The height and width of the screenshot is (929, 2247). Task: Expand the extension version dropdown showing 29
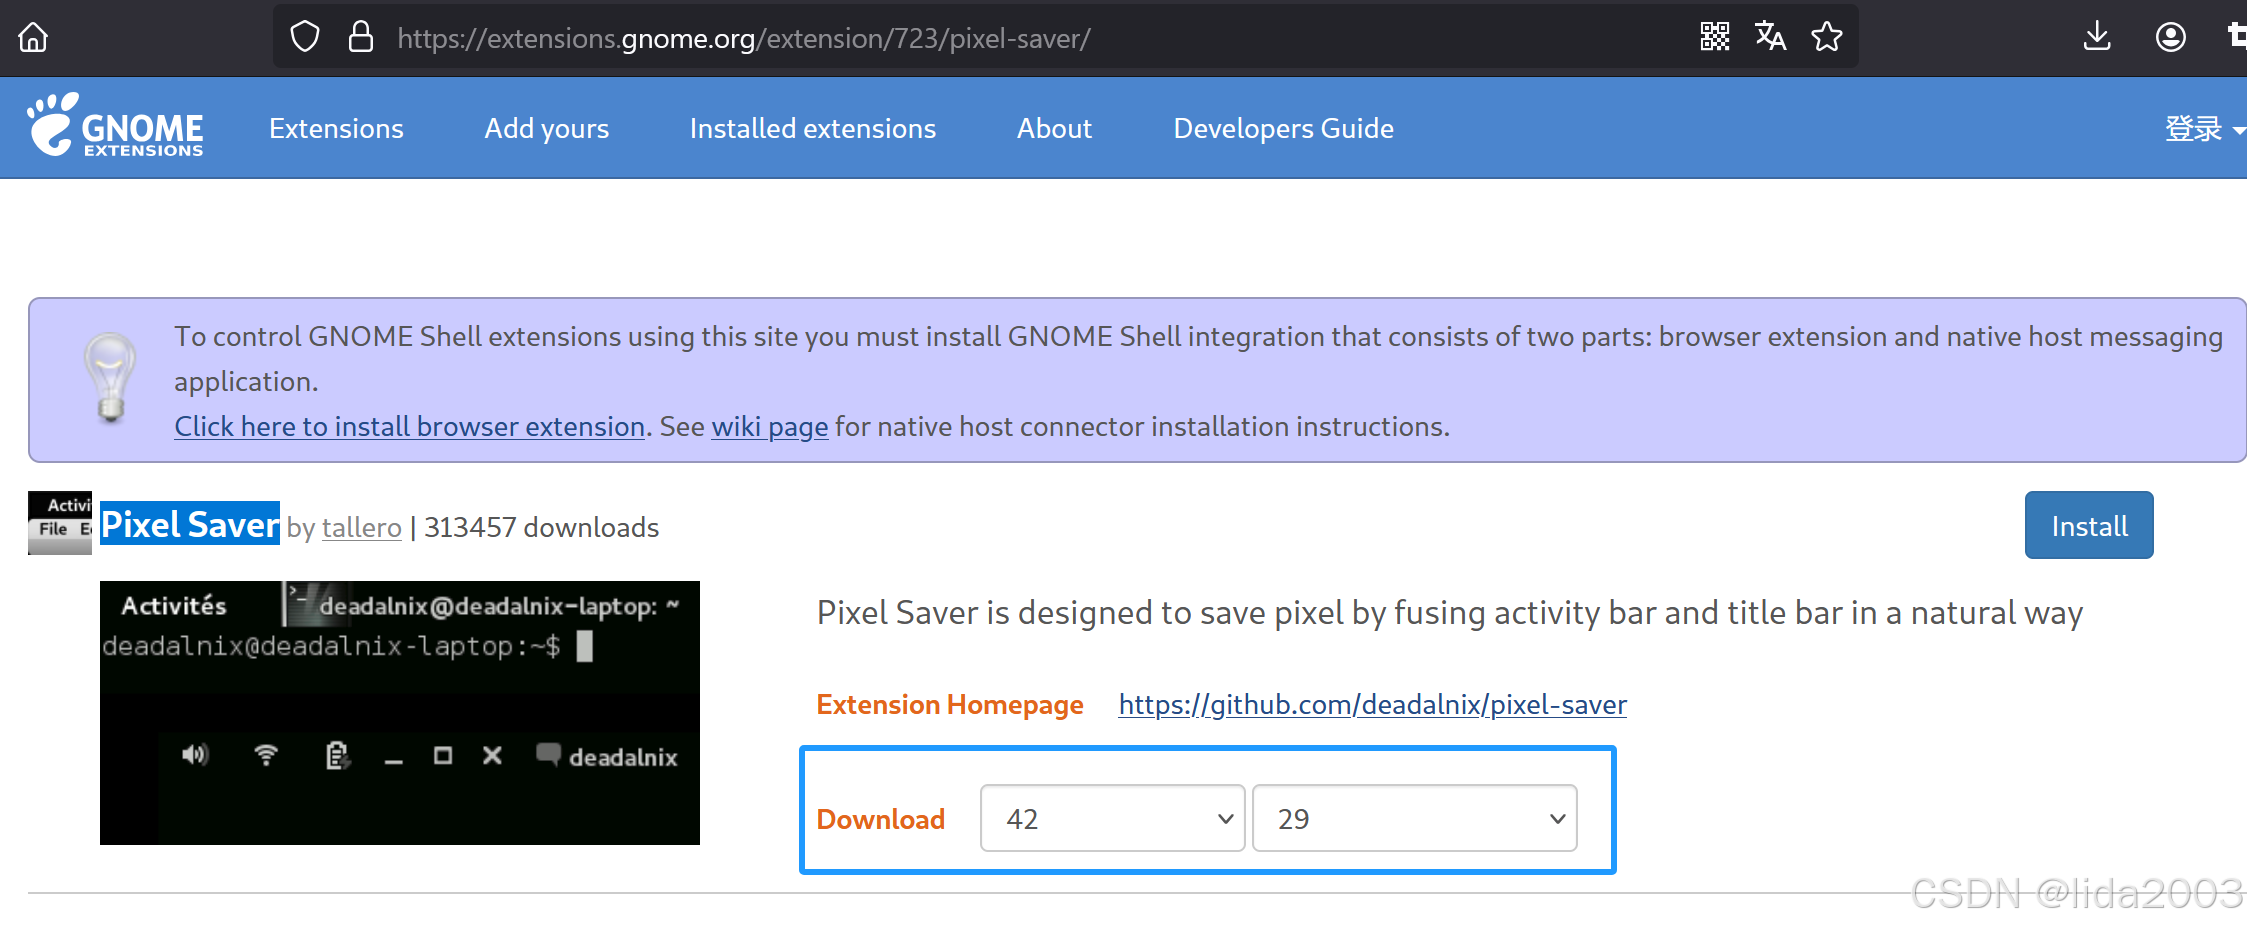[x=1415, y=819]
